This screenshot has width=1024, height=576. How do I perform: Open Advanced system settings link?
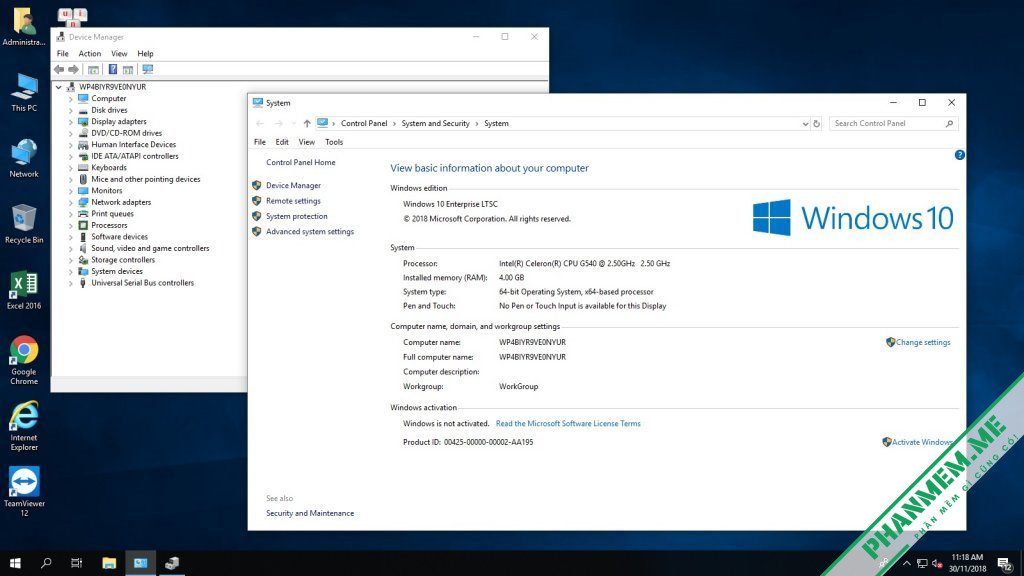[x=310, y=232]
